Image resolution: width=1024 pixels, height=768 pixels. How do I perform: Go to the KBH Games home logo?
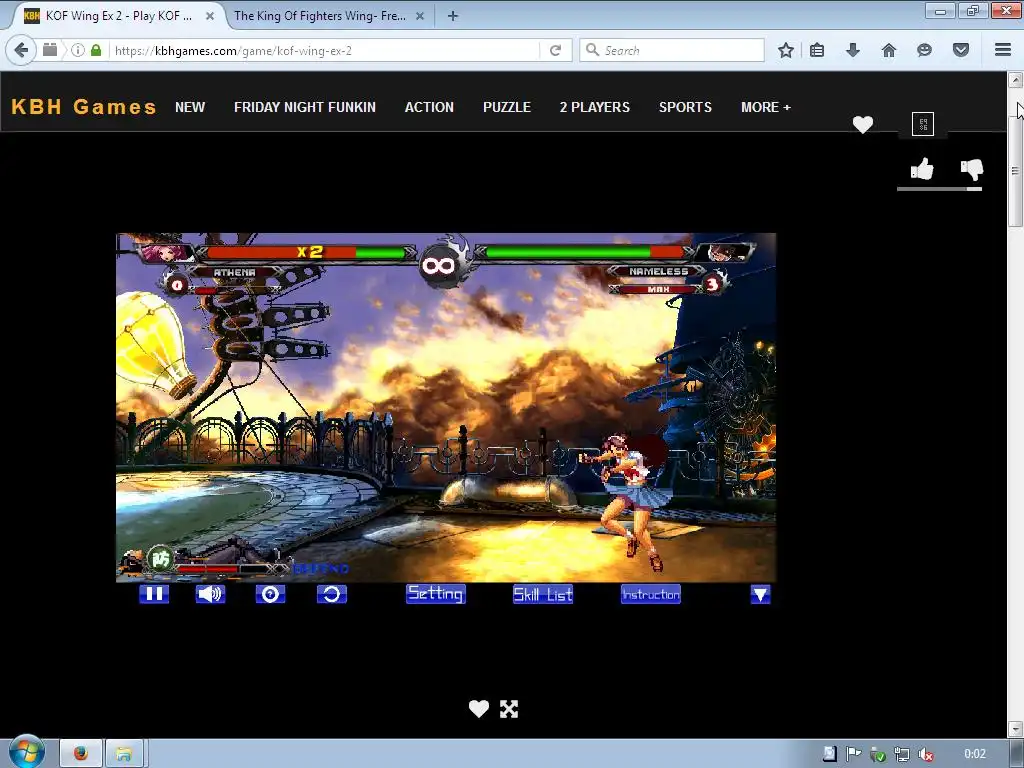(x=84, y=106)
